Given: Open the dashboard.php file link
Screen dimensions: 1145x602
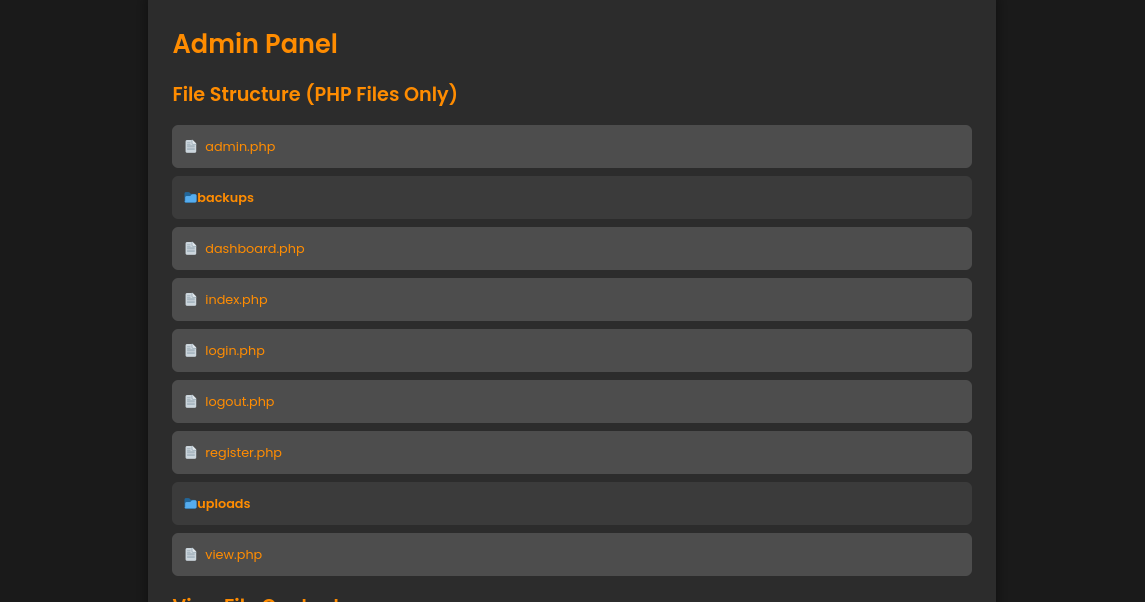Looking at the screenshot, I should [x=255, y=249].
